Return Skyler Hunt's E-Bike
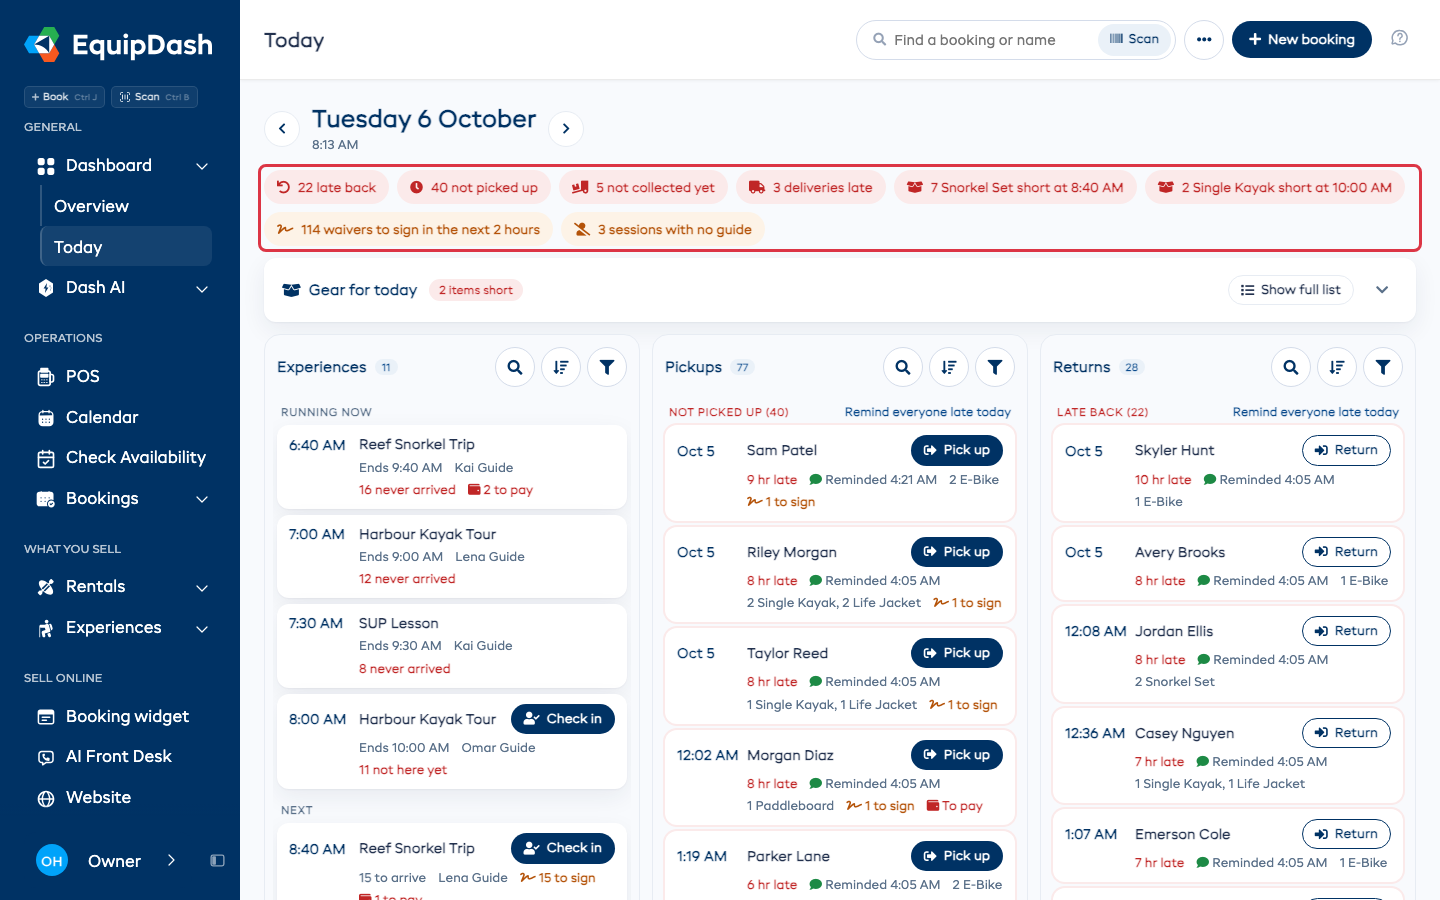 tap(1346, 450)
